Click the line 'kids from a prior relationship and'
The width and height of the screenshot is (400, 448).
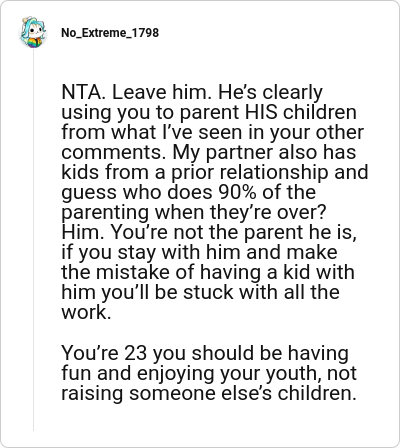tap(215, 172)
